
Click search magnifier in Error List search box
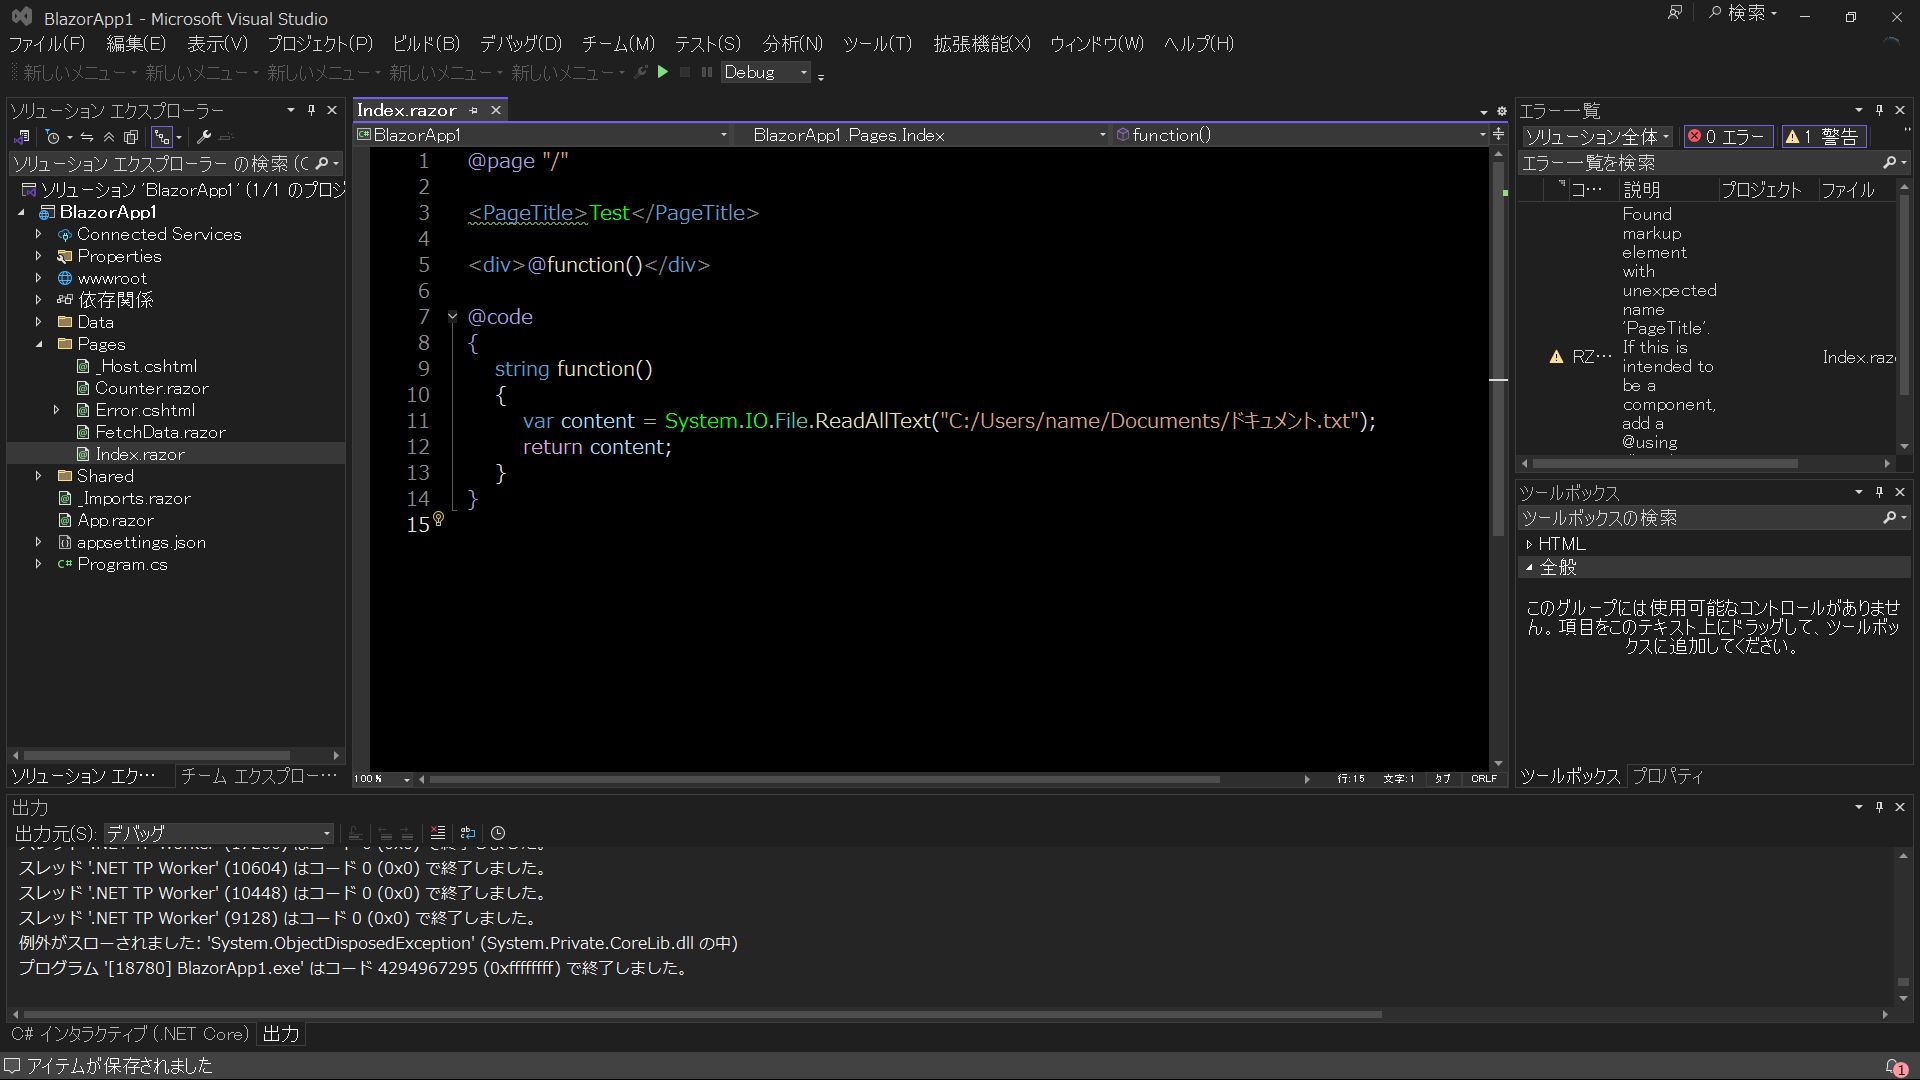tap(1889, 162)
